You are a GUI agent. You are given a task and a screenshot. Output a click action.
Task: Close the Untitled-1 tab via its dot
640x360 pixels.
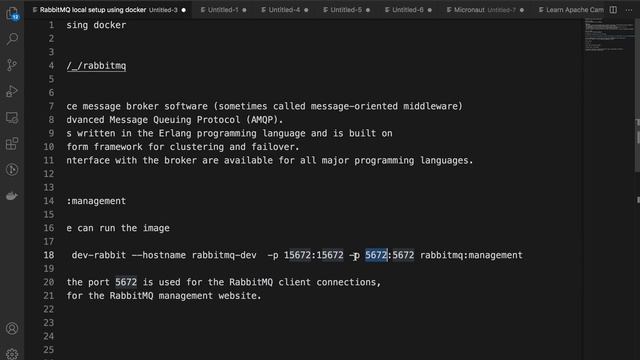244,10
